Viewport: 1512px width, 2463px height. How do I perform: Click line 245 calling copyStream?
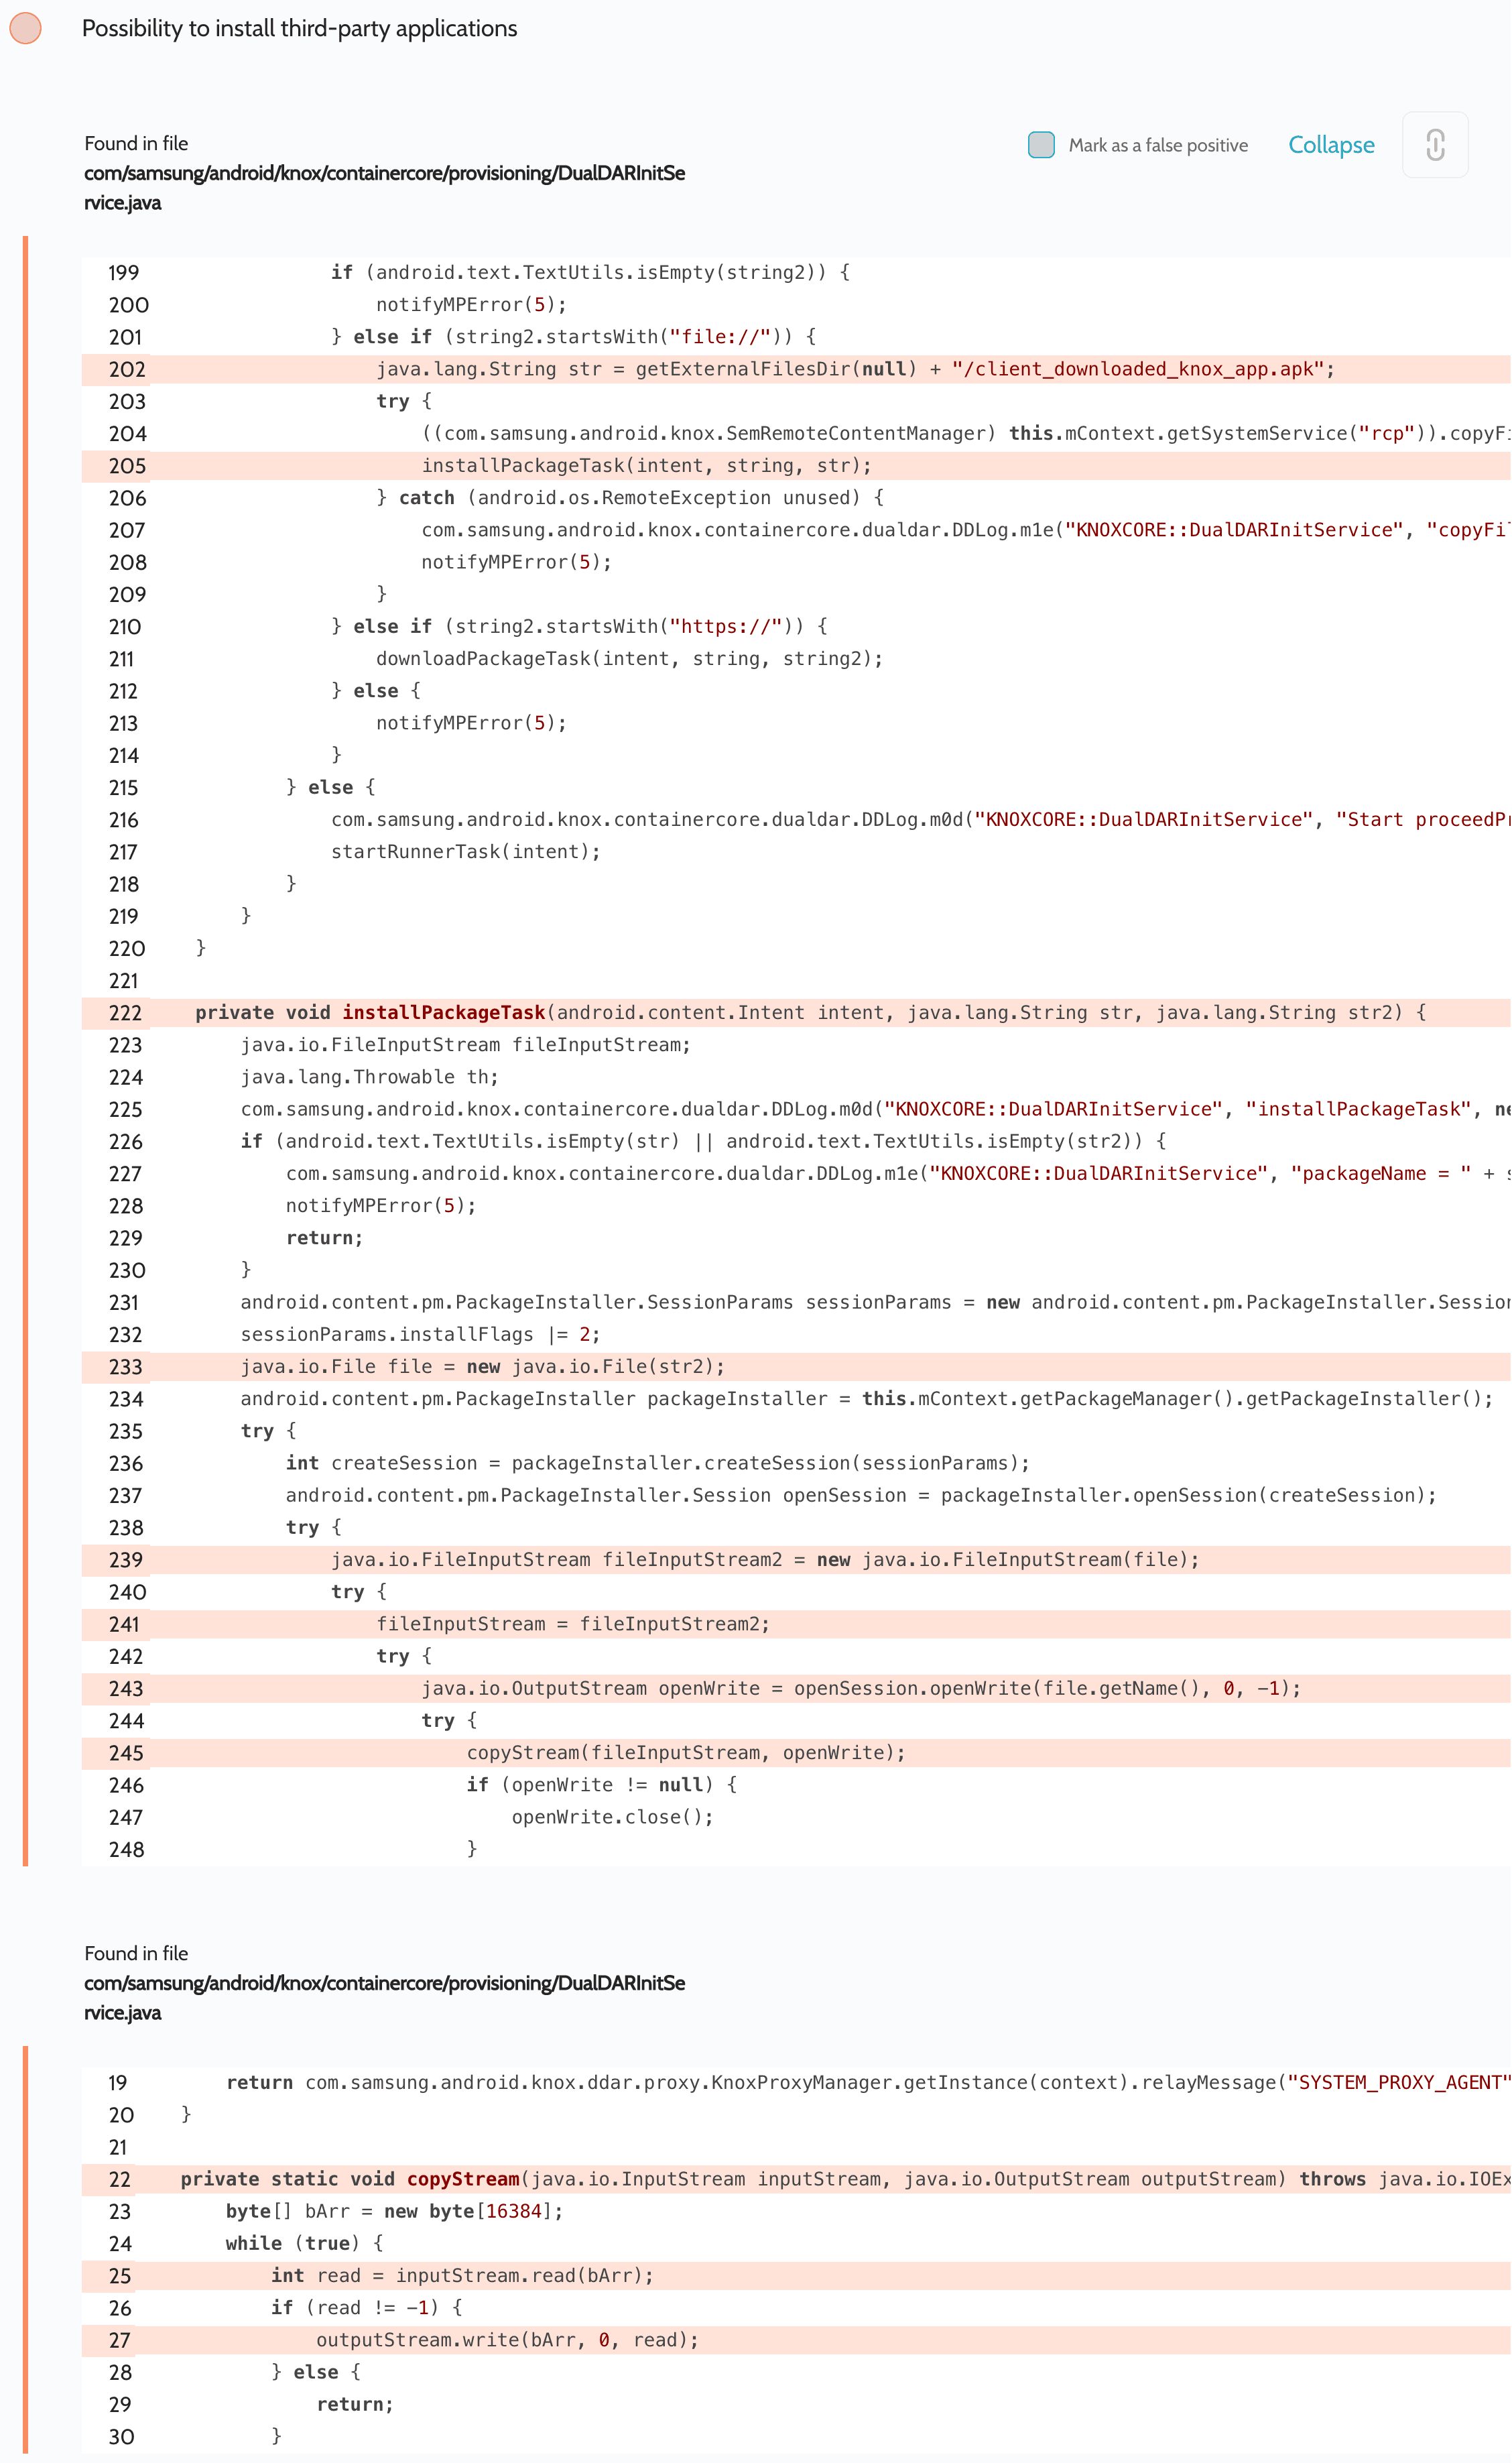point(685,1752)
